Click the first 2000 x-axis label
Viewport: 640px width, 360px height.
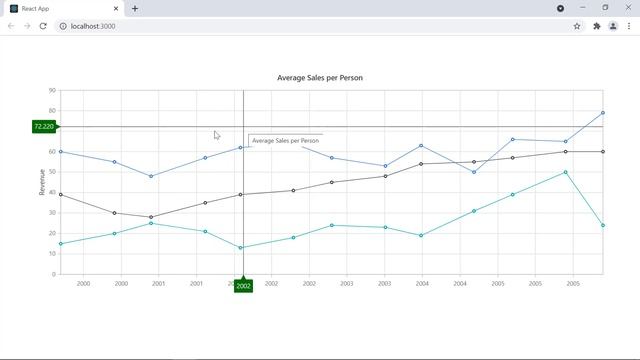(x=83, y=284)
